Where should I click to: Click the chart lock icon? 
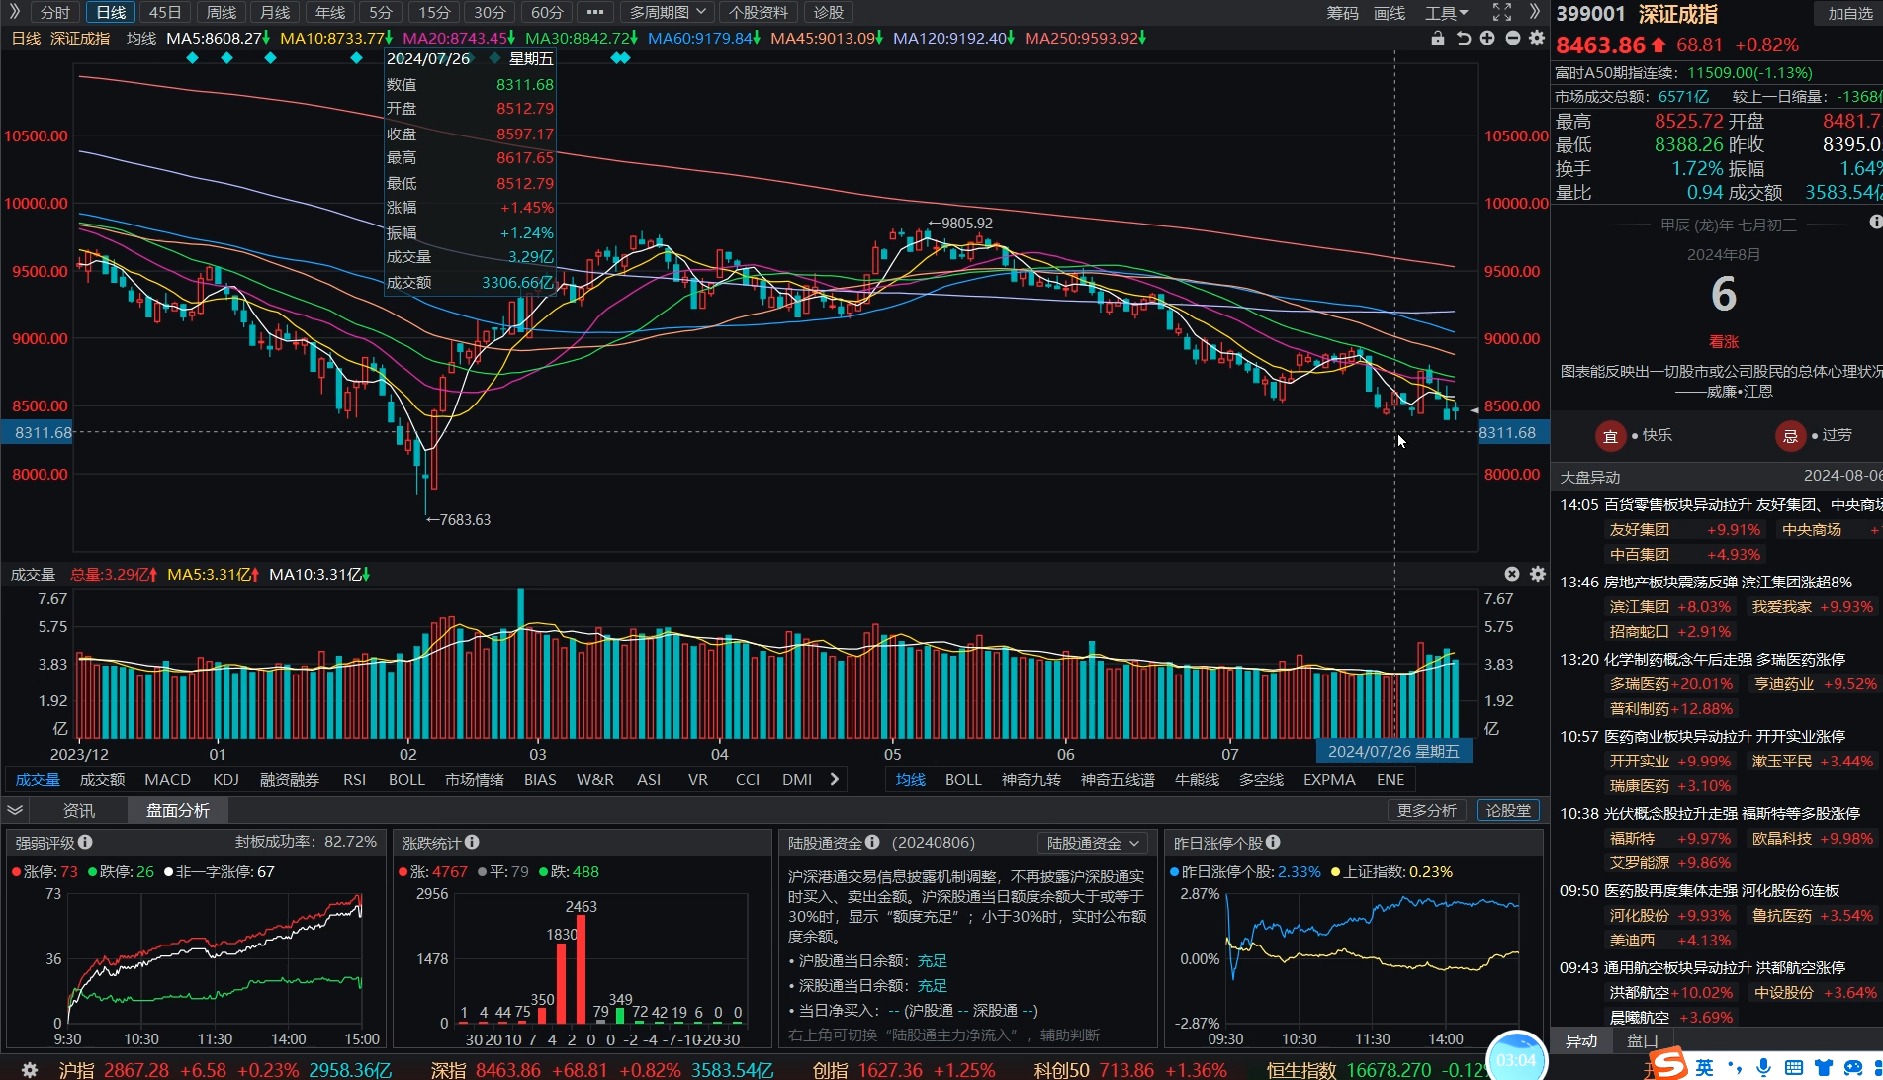[1437, 38]
